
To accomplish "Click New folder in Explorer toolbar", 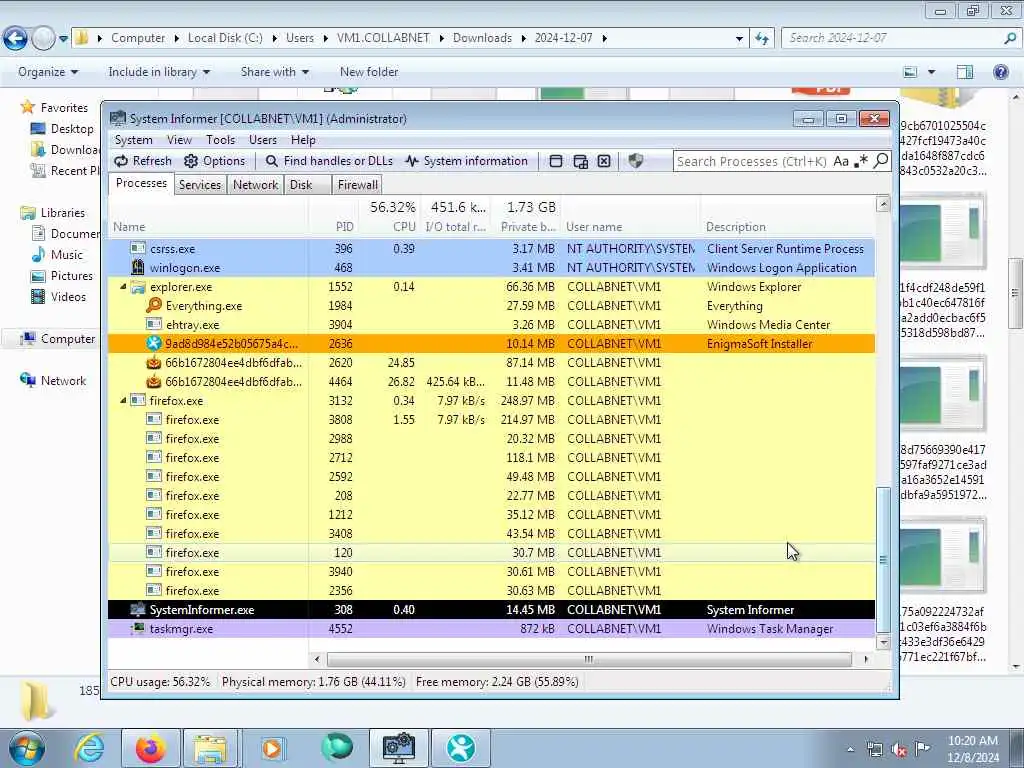I will point(368,72).
